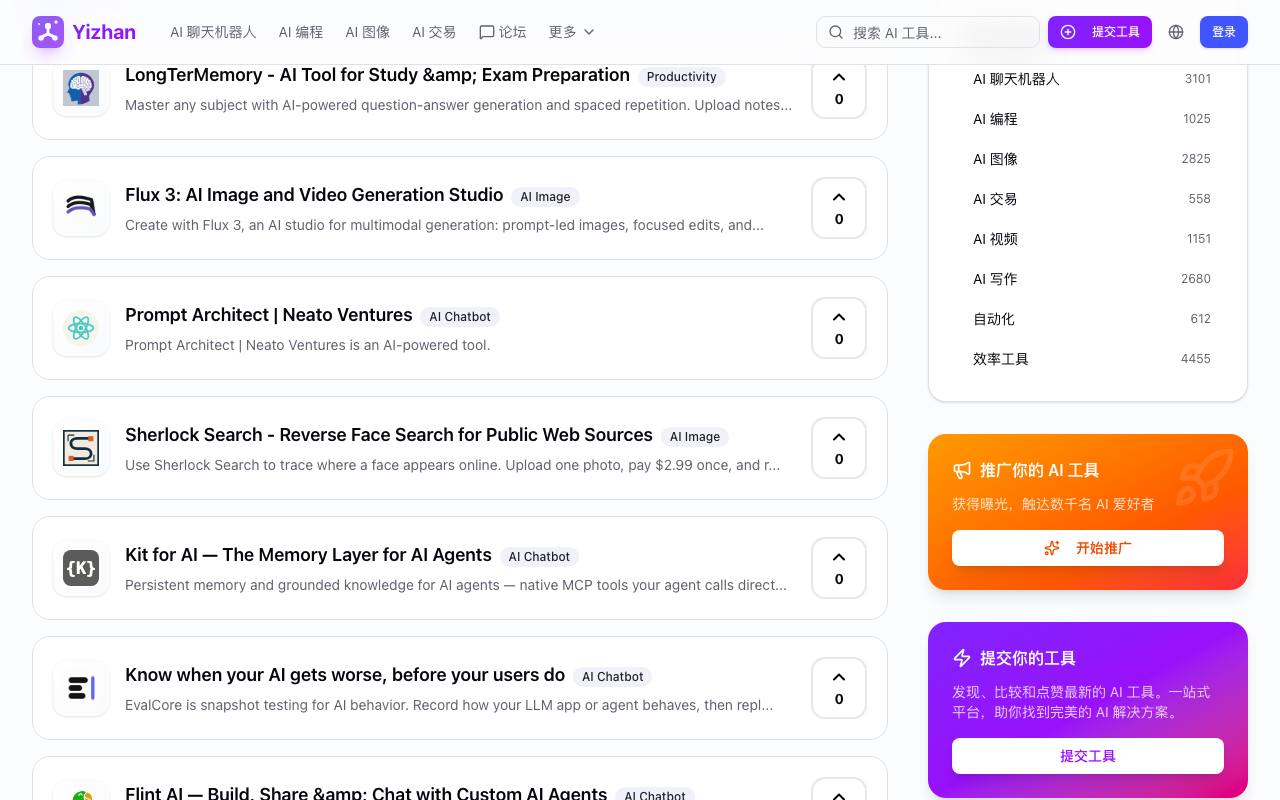The height and width of the screenshot is (800, 1280).
Task: Open 'Know when your AI gets worse' title
Action: pos(345,675)
